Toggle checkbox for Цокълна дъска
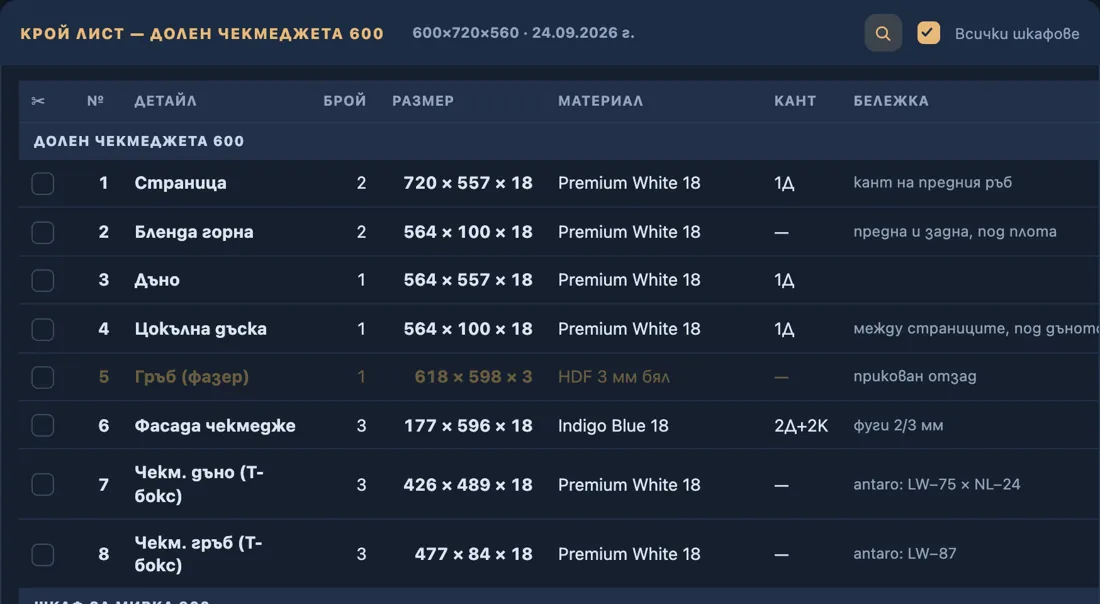The image size is (1100, 604). click(x=43, y=329)
